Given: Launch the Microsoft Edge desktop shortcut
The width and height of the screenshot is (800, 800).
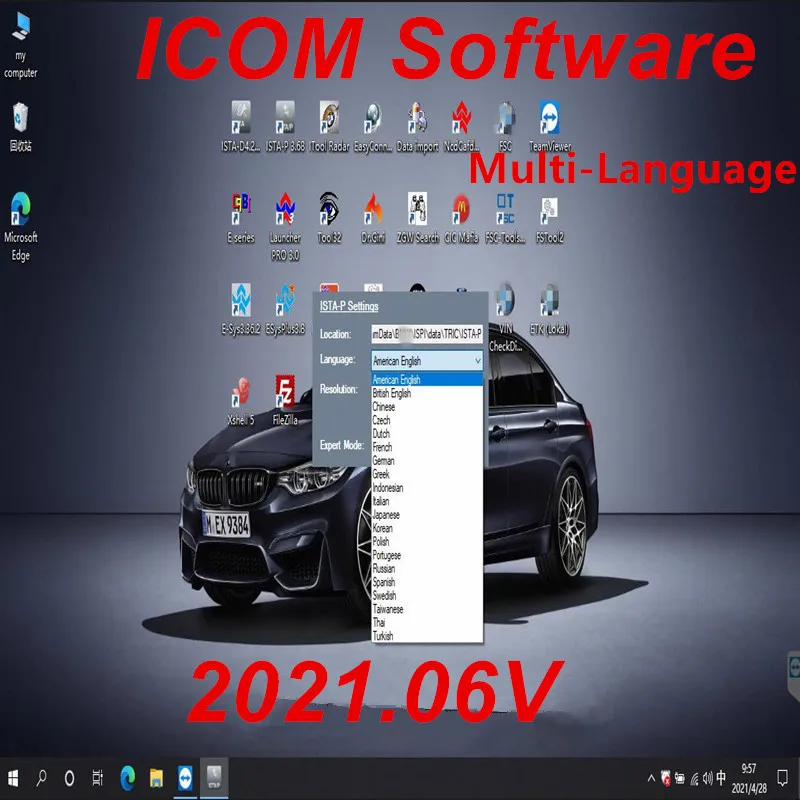Looking at the screenshot, I should pos(20,227).
